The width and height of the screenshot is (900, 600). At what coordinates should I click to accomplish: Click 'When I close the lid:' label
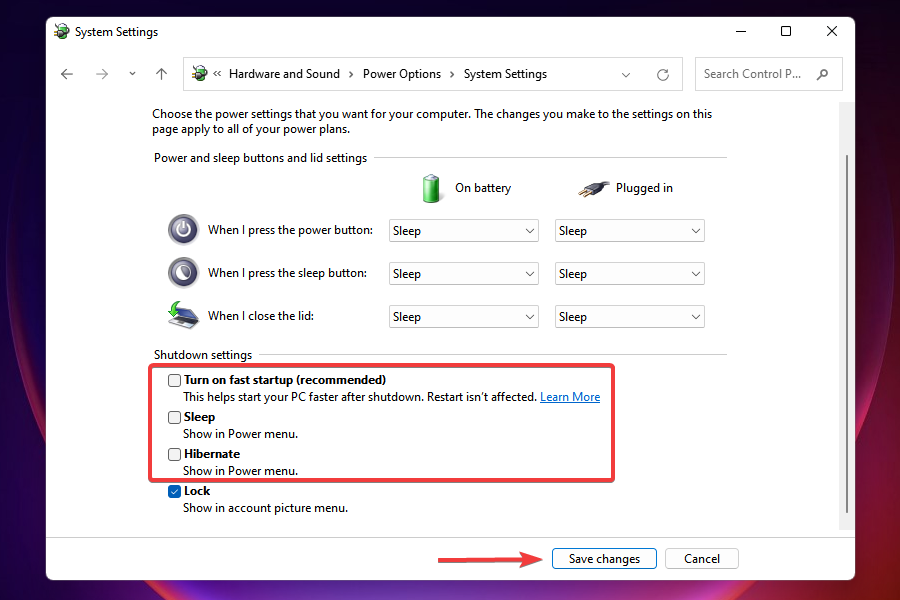(x=261, y=316)
